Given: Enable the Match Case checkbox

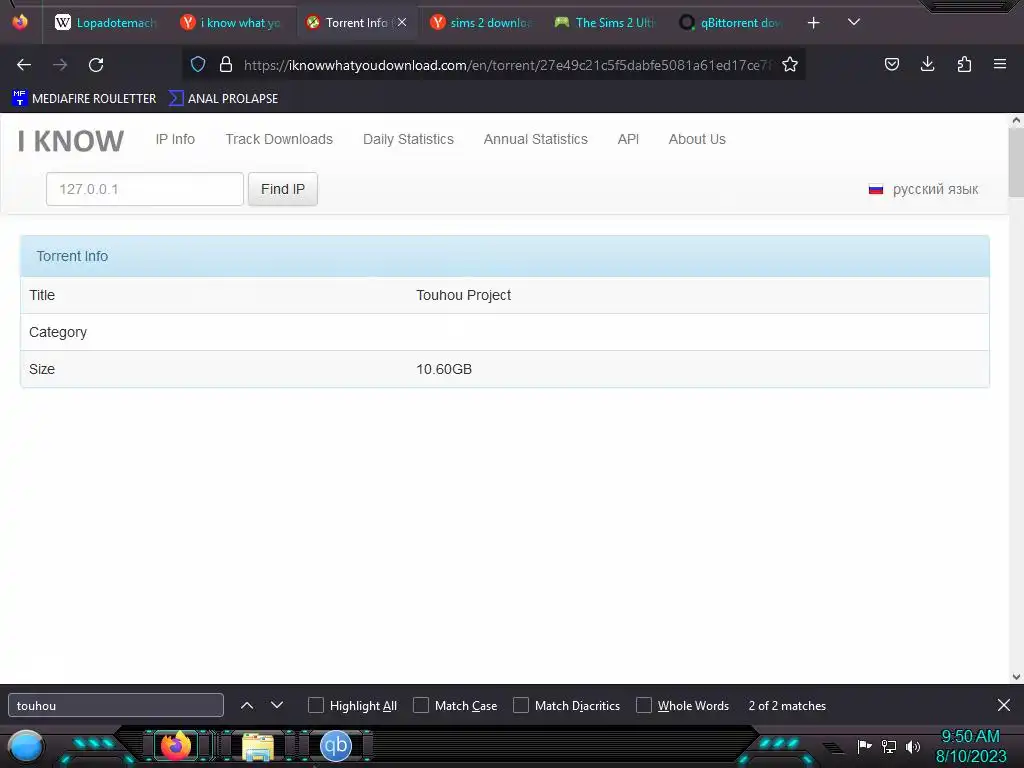Looking at the screenshot, I should click(x=421, y=705).
